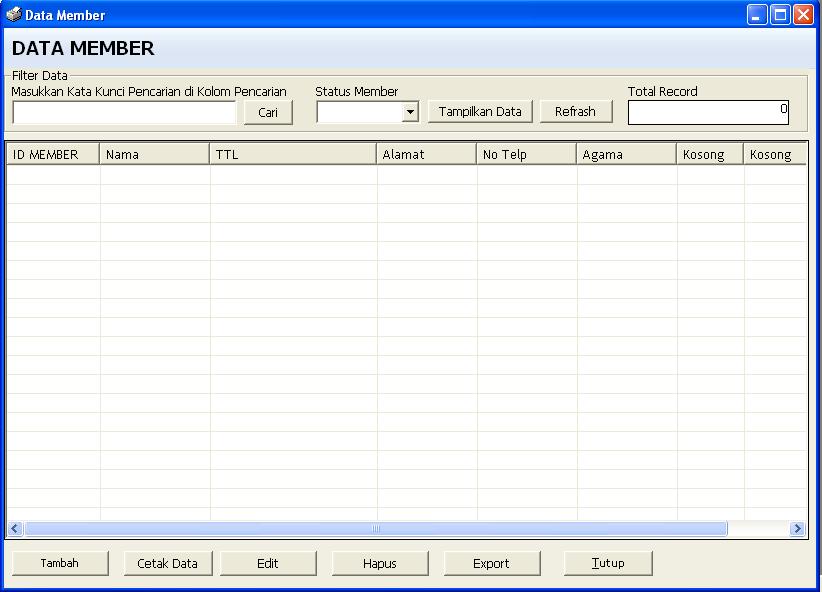Click the Tutup button
The height and width of the screenshot is (592, 822).
click(x=608, y=563)
